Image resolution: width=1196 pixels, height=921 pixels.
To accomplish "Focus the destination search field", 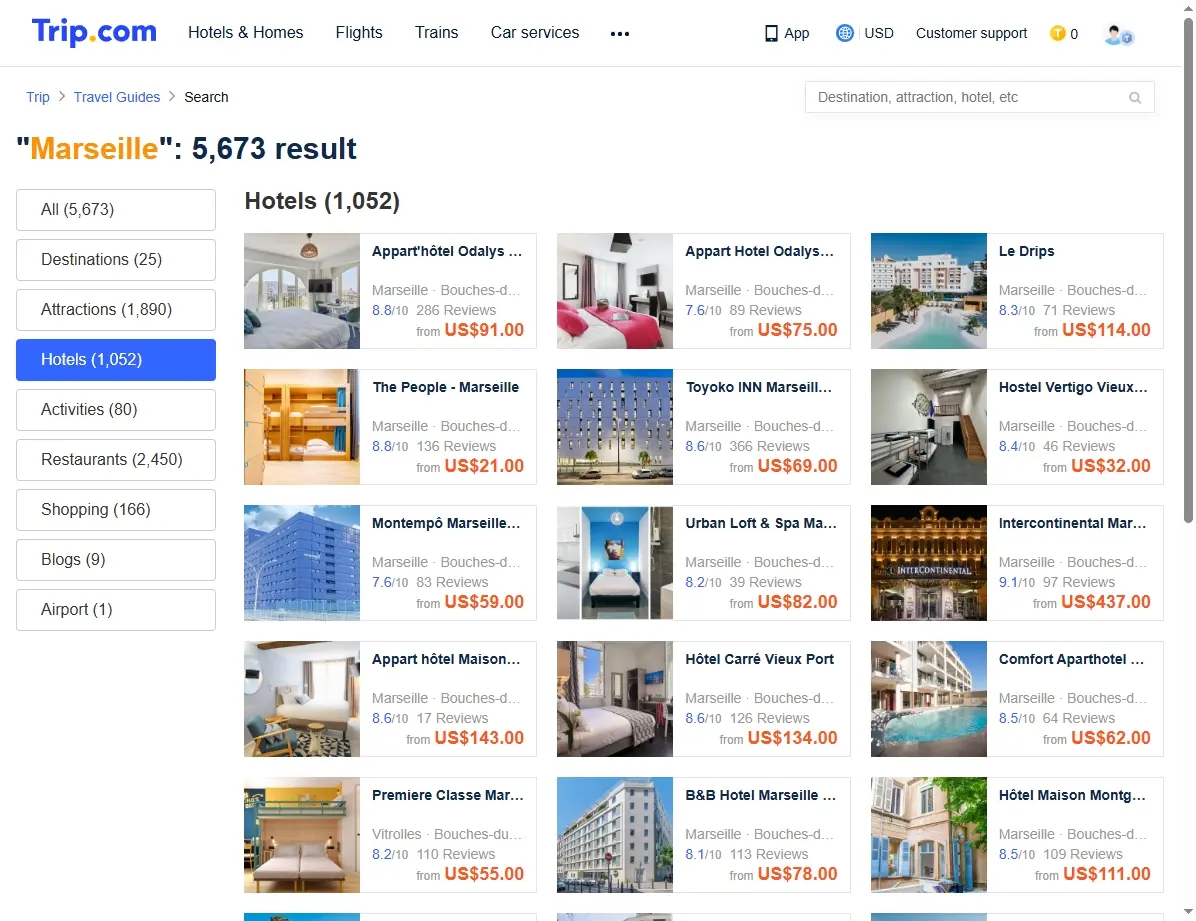I will pyautogui.click(x=979, y=98).
